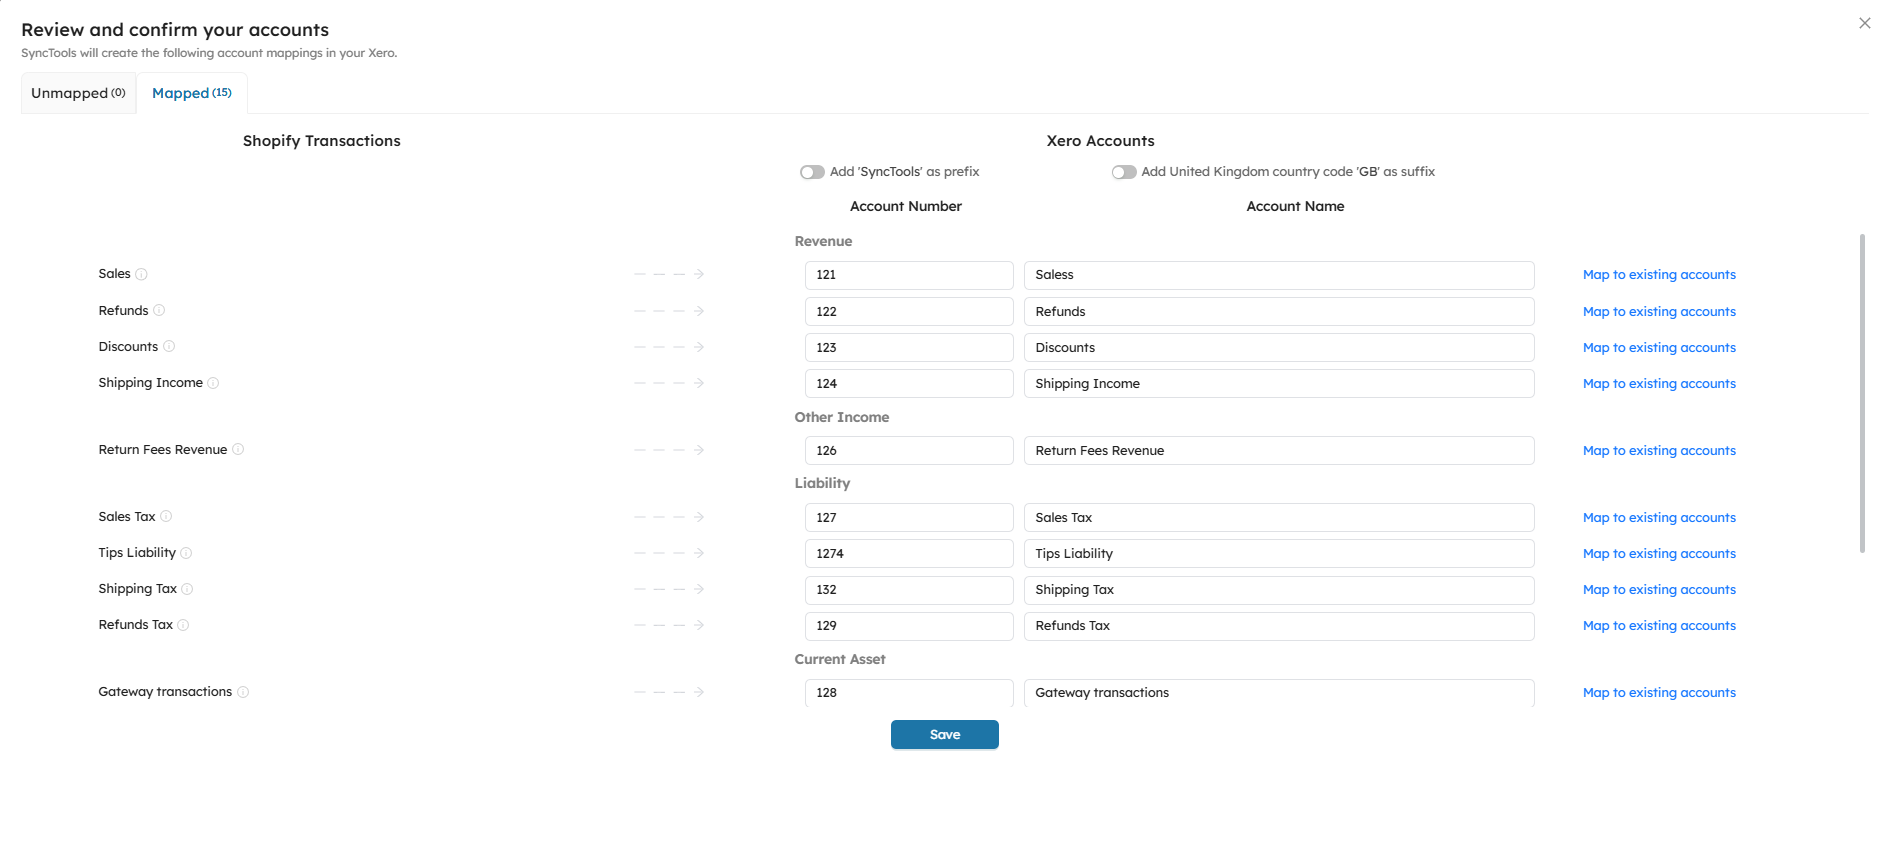Click the 'Account Number' column label
Image resolution: width=1887 pixels, height=862 pixels.
click(906, 206)
